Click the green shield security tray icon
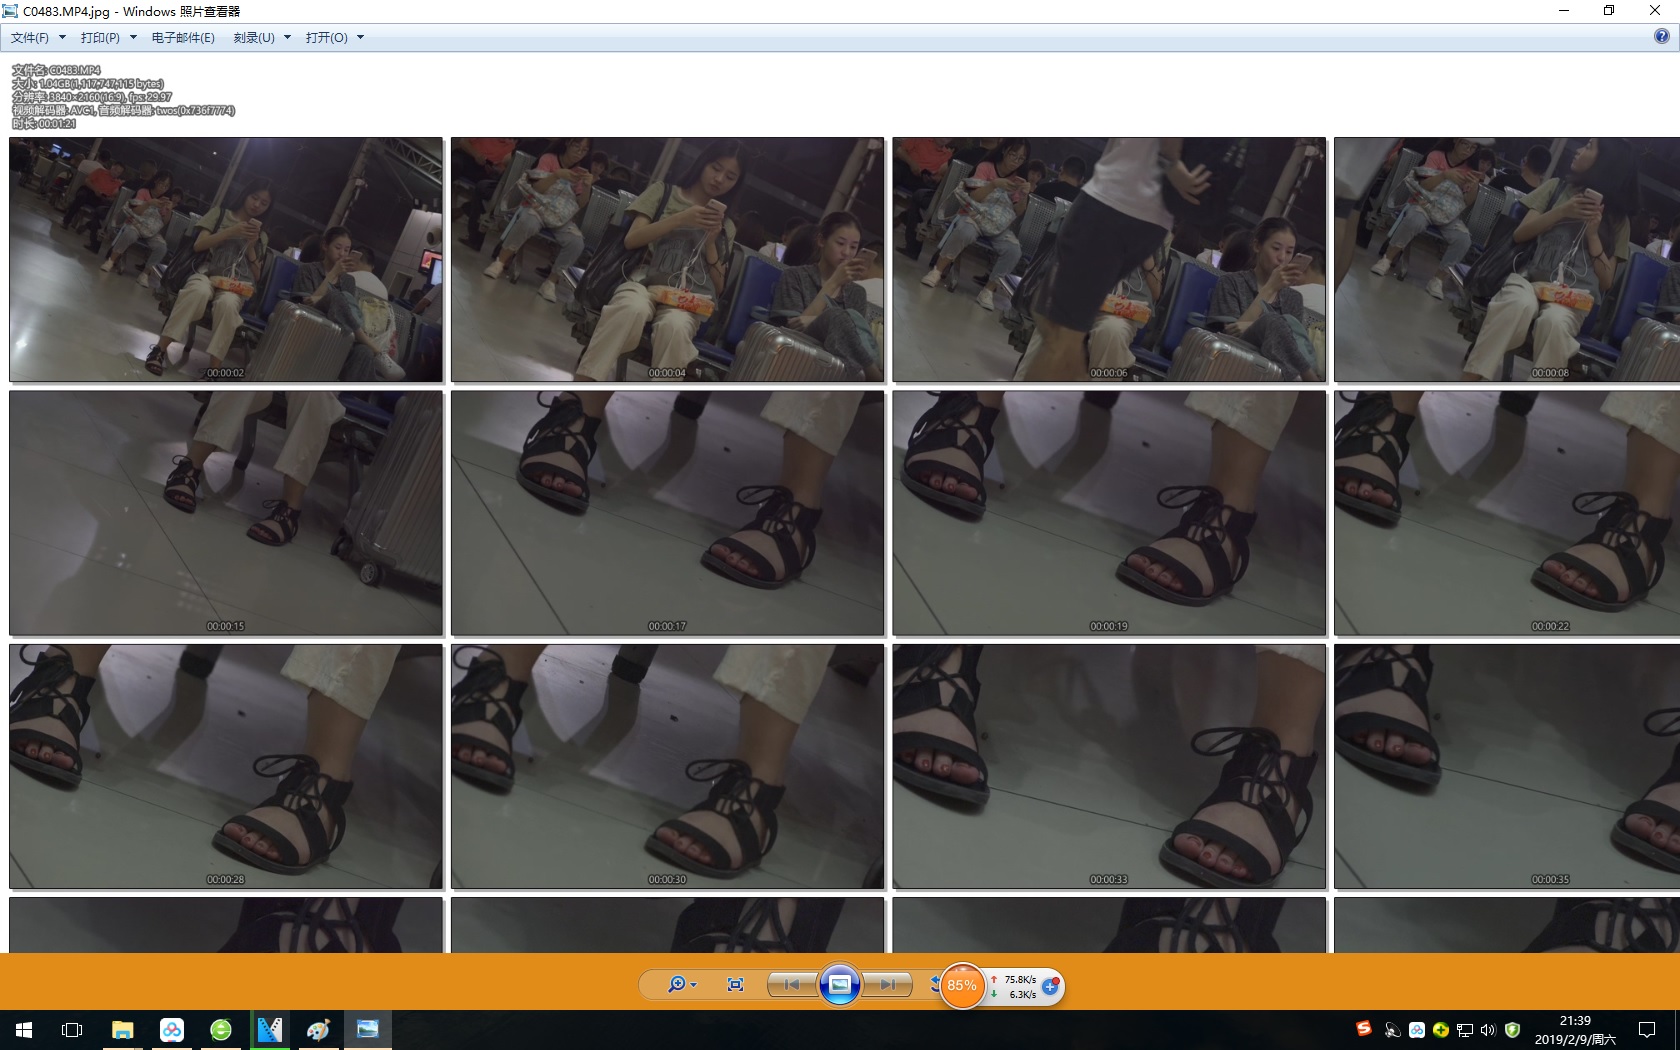This screenshot has height=1050, width=1680. (1513, 1030)
